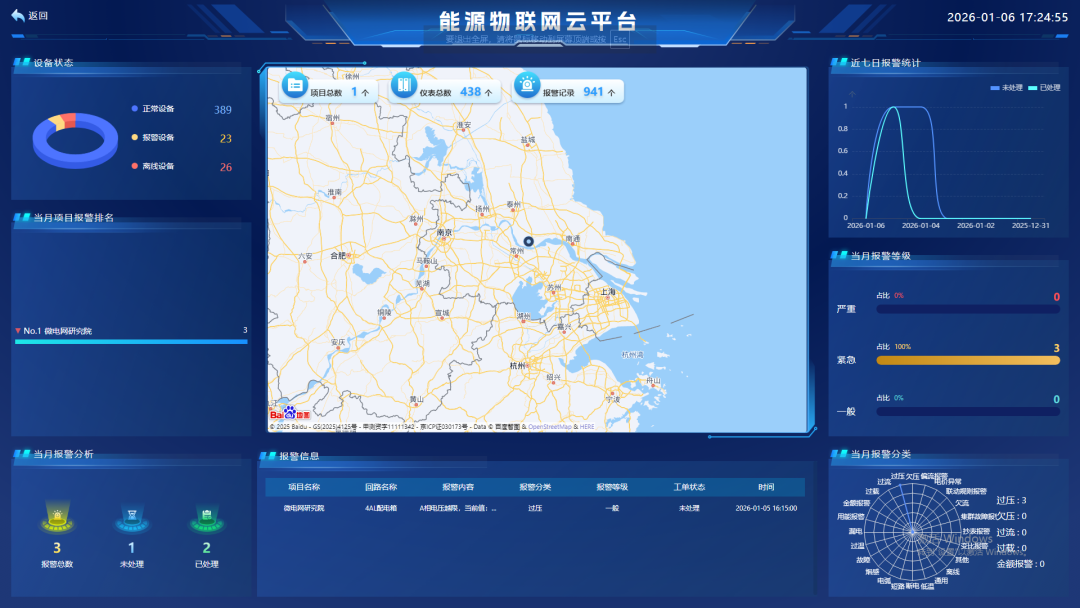Toggle 正常设备 legend entry

point(153,109)
